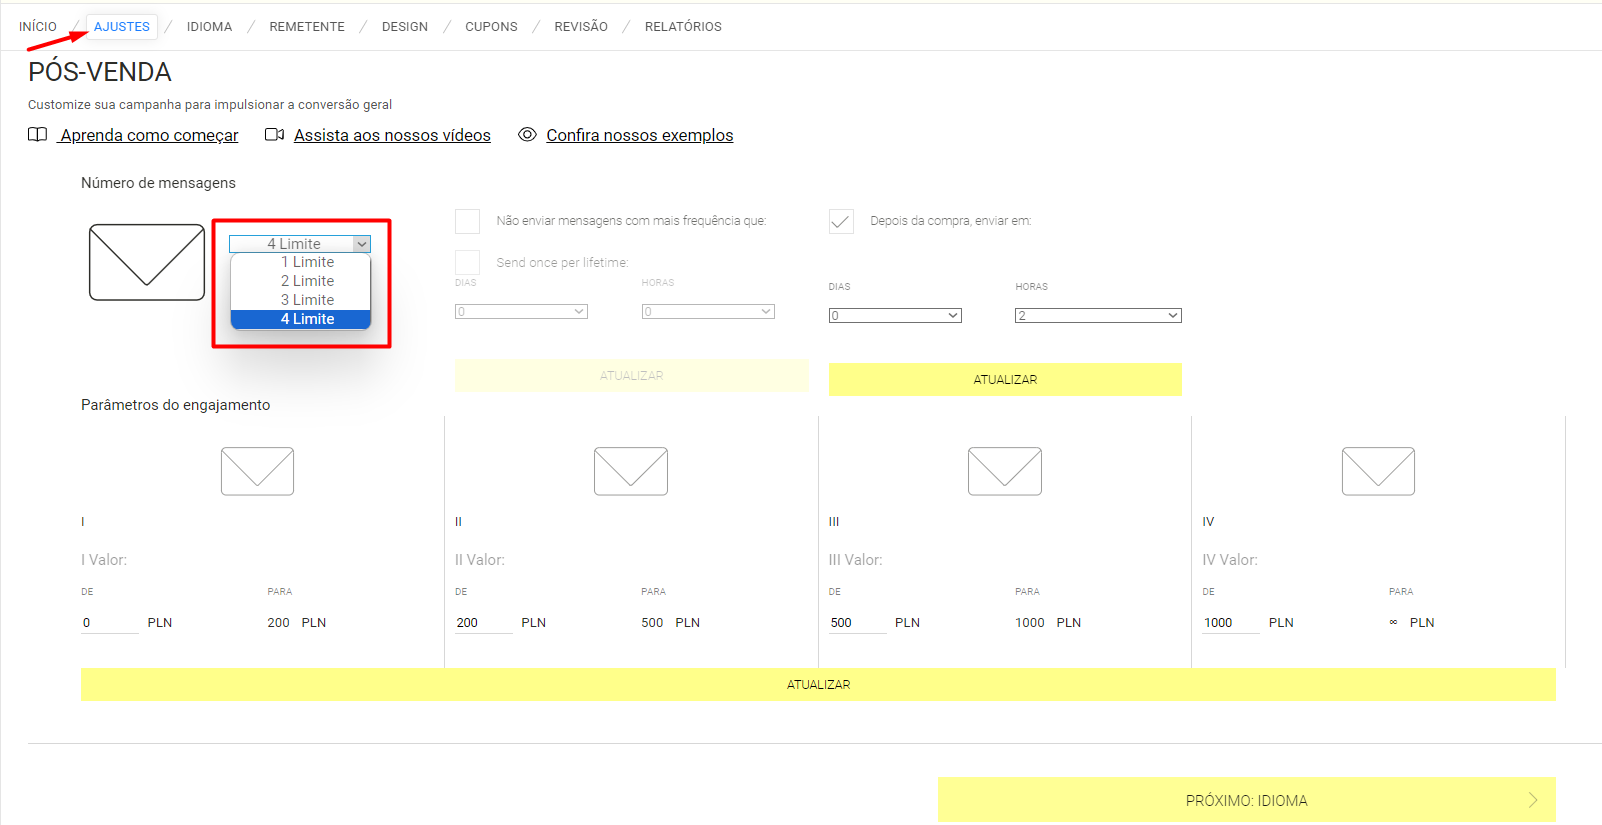Switch to the DESIGN tab
The height and width of the screenshot is (825, 1602).
(x=405, y=27)
